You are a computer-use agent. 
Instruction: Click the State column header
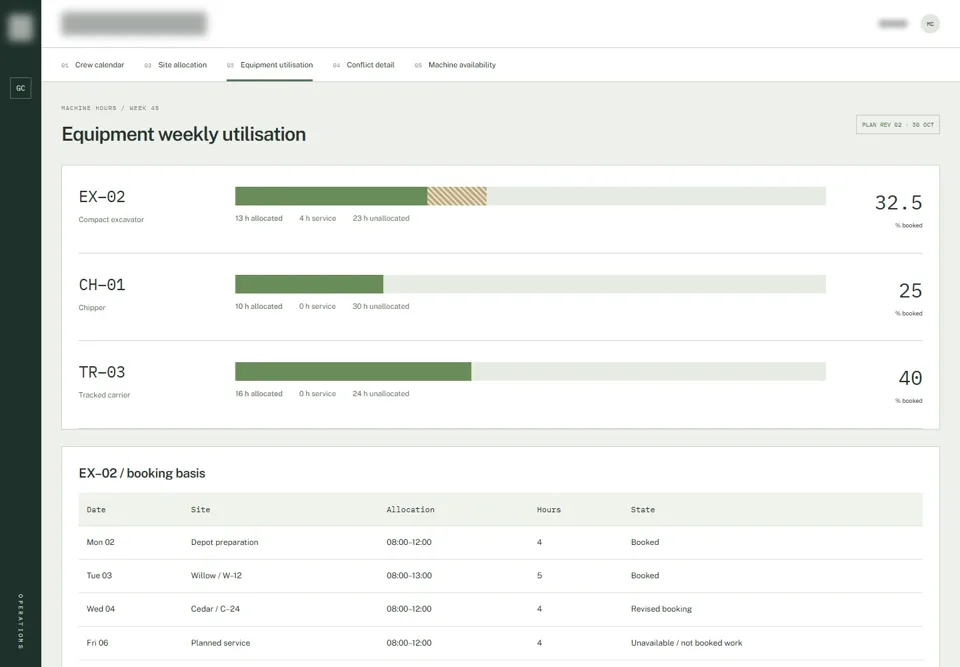tap(643, 510)
